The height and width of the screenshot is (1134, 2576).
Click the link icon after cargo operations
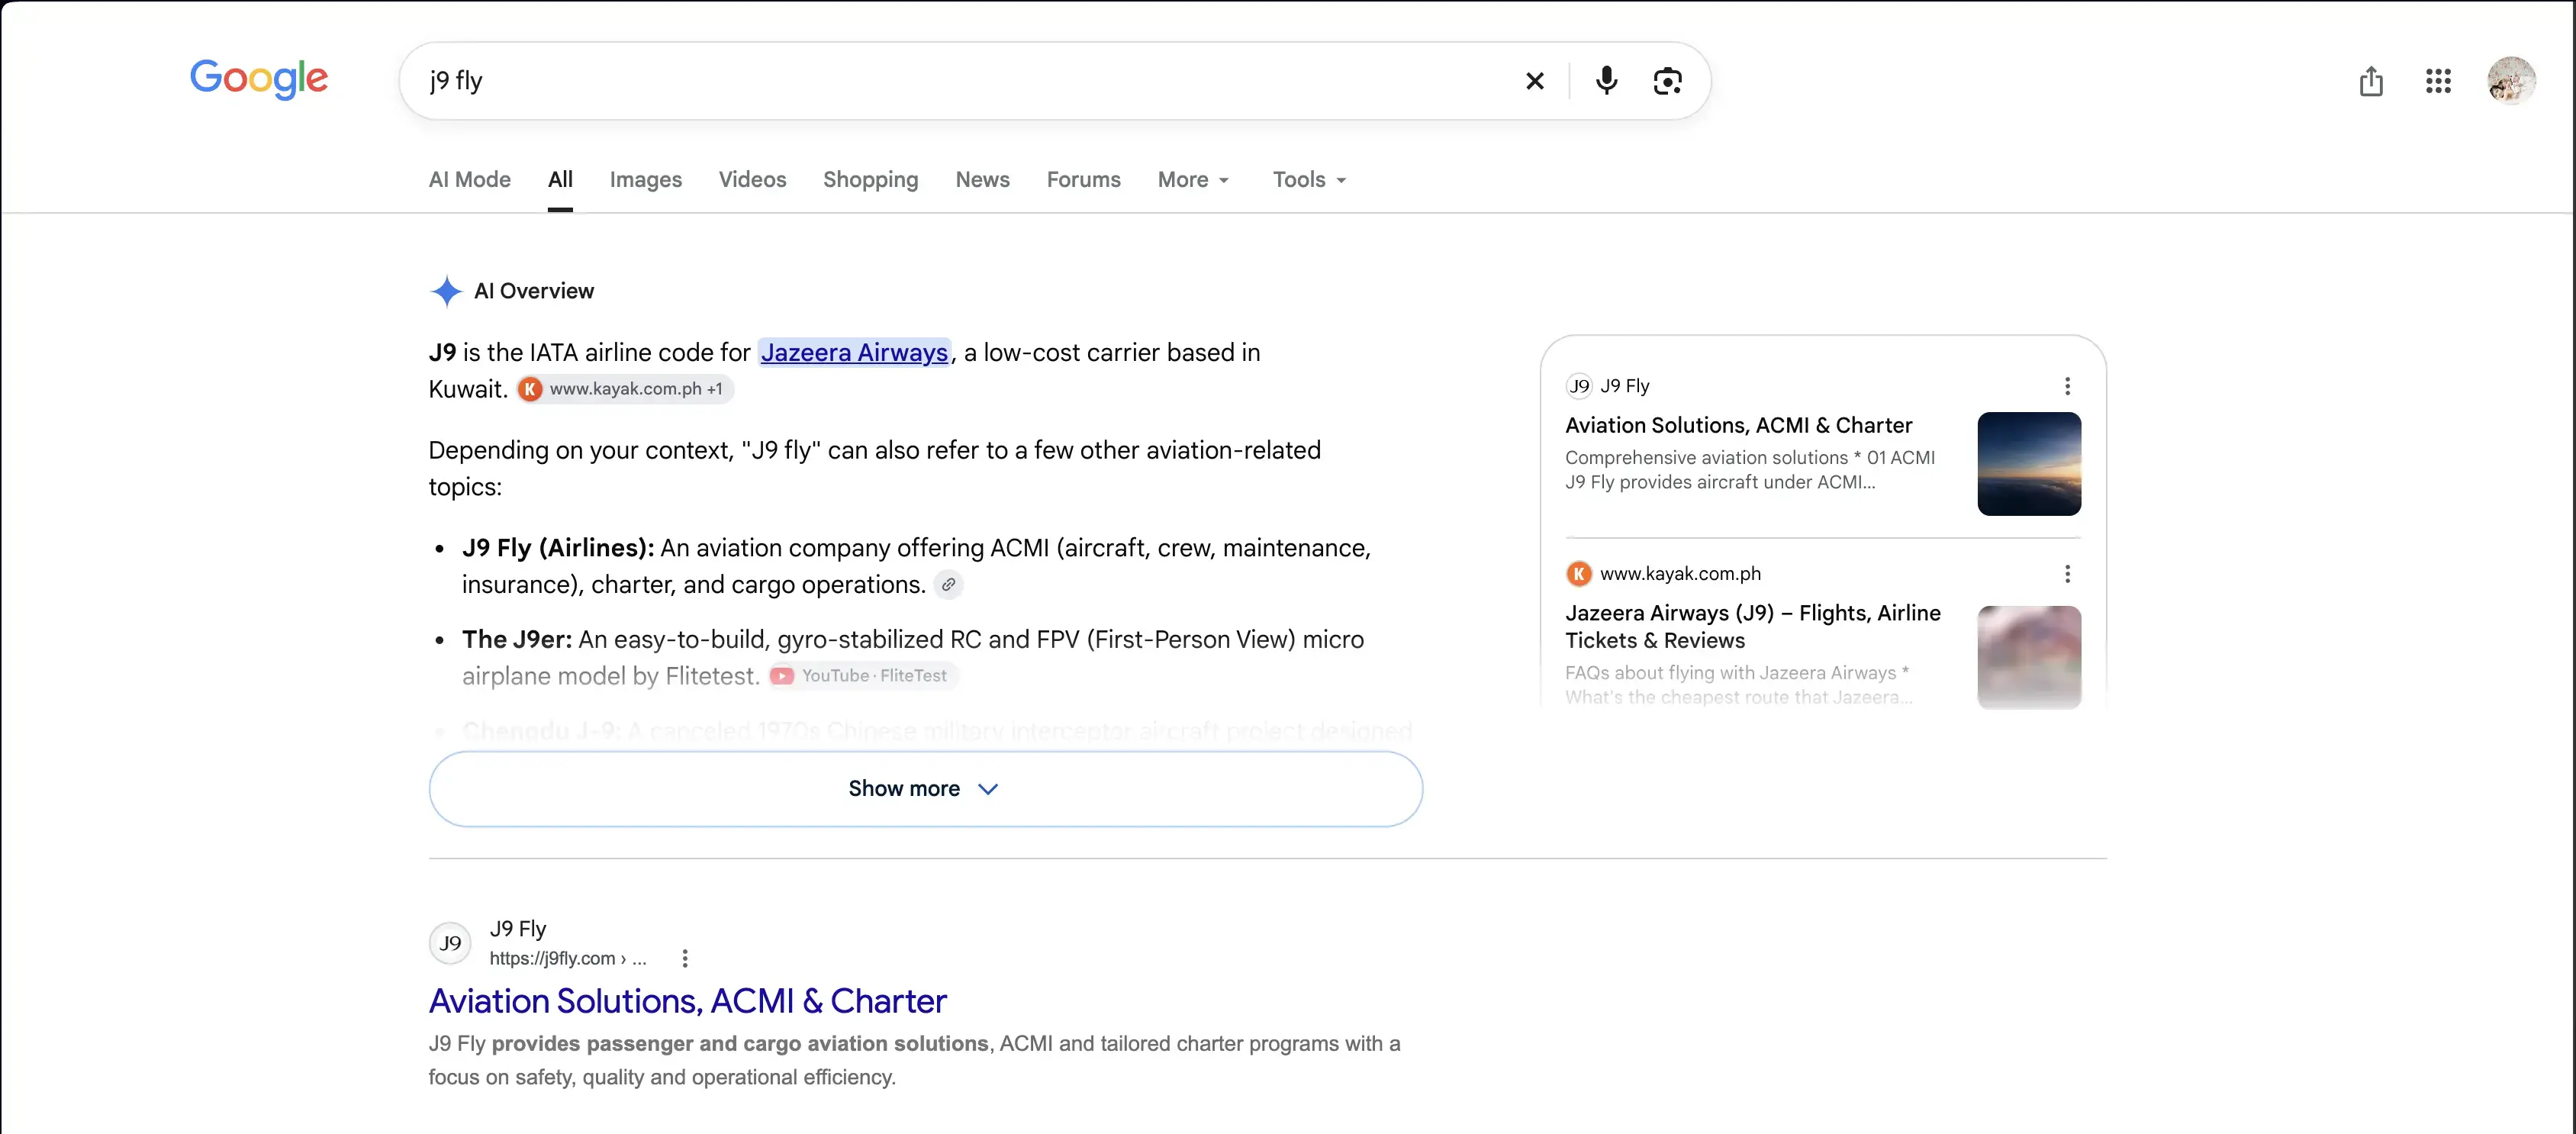click(x=948, y=584)
